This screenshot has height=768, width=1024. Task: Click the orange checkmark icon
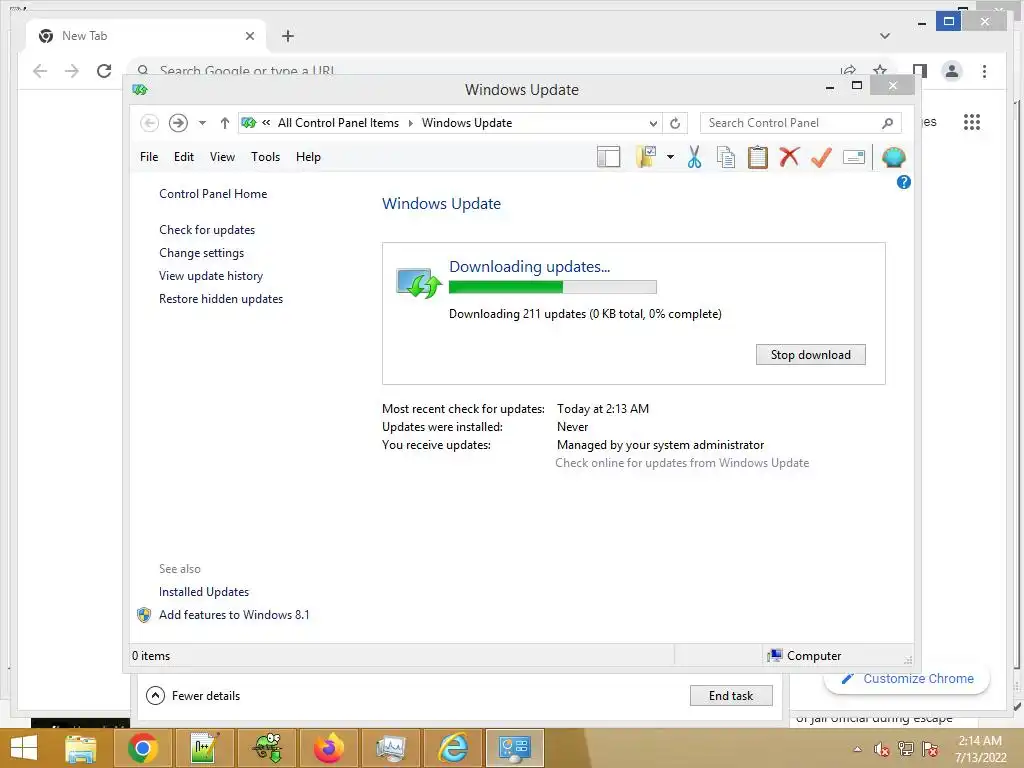click(821, 157)
